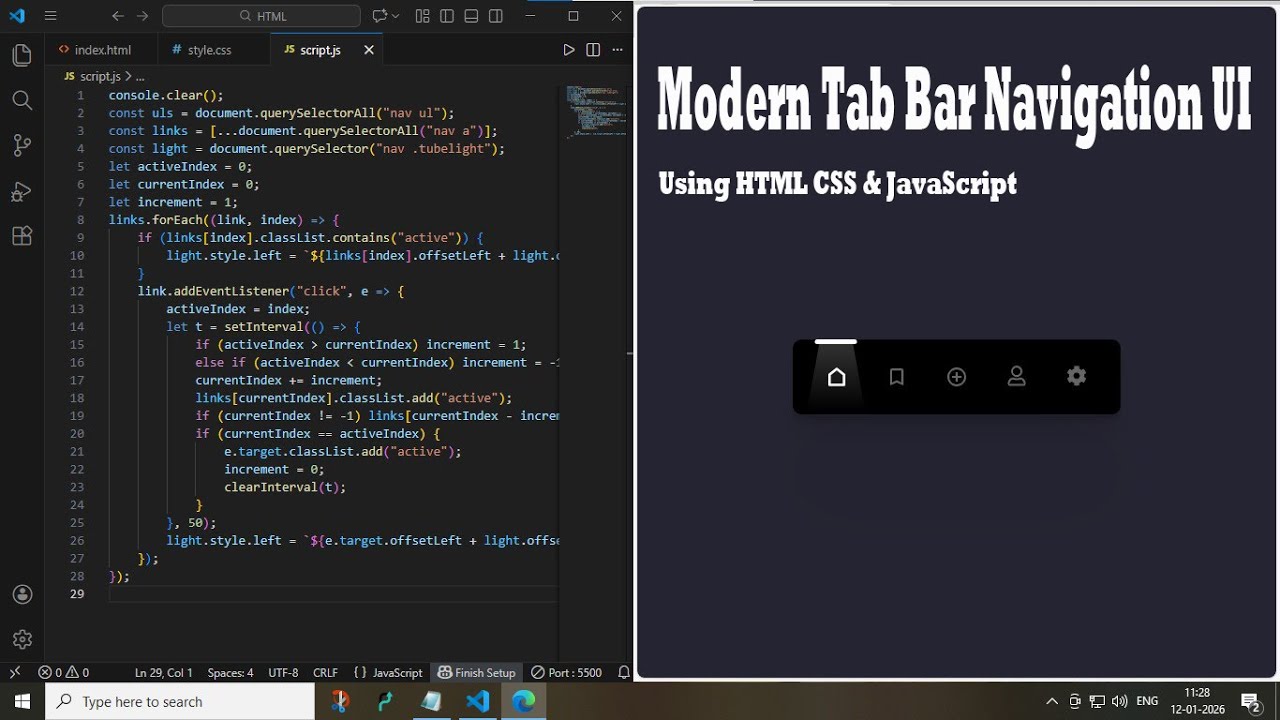Open the notepad app in the taskbar
This screenshot has width=1280, height=720.
pyautogui.click(x=432, y=701)
